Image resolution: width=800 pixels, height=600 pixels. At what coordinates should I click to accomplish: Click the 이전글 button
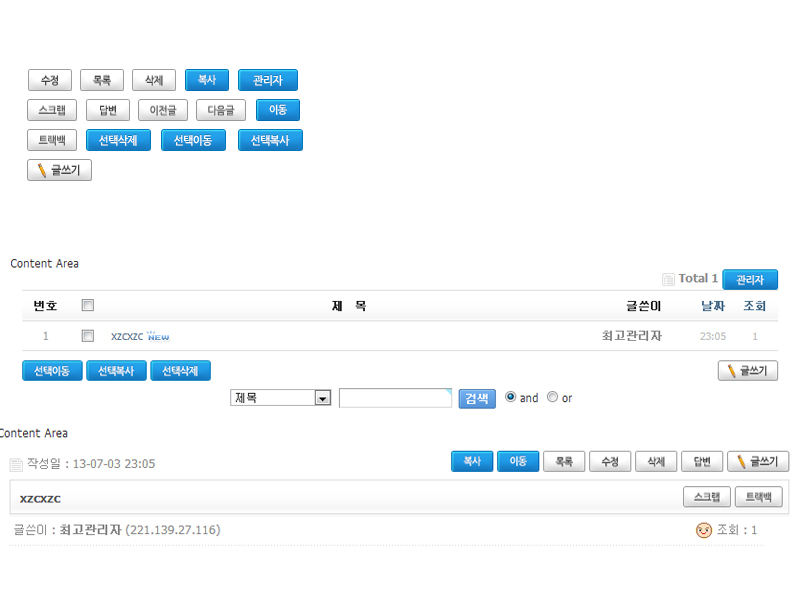[x=162, y=111]
